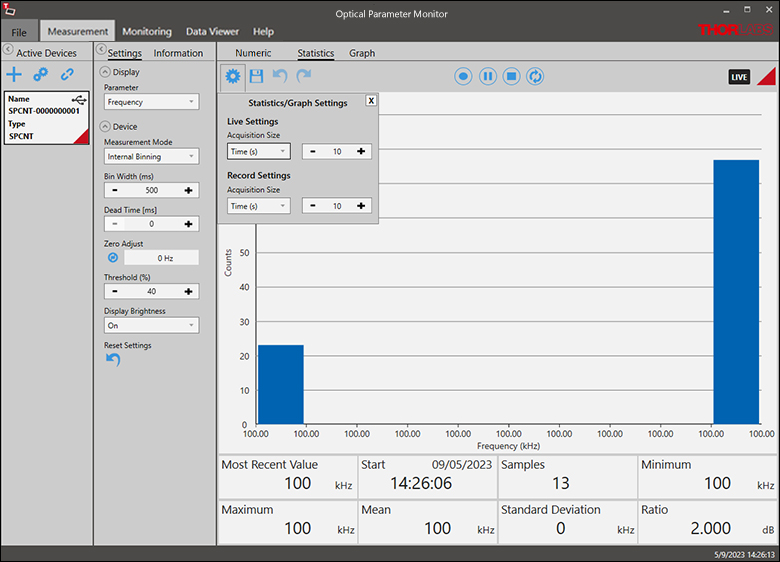Click the Zero Adjust icon
The image size is (780, 562).
(x=113, y=257)
